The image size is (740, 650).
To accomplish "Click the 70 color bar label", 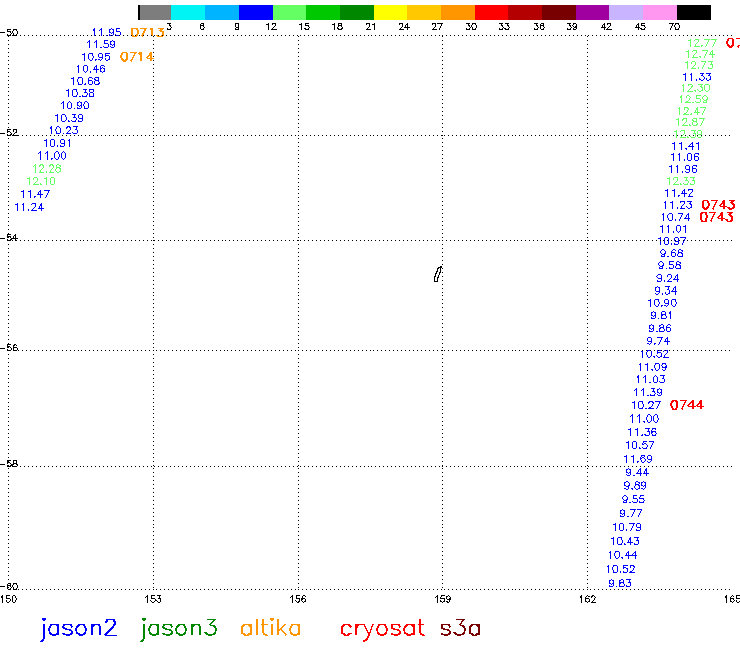I will click(674, 26).
